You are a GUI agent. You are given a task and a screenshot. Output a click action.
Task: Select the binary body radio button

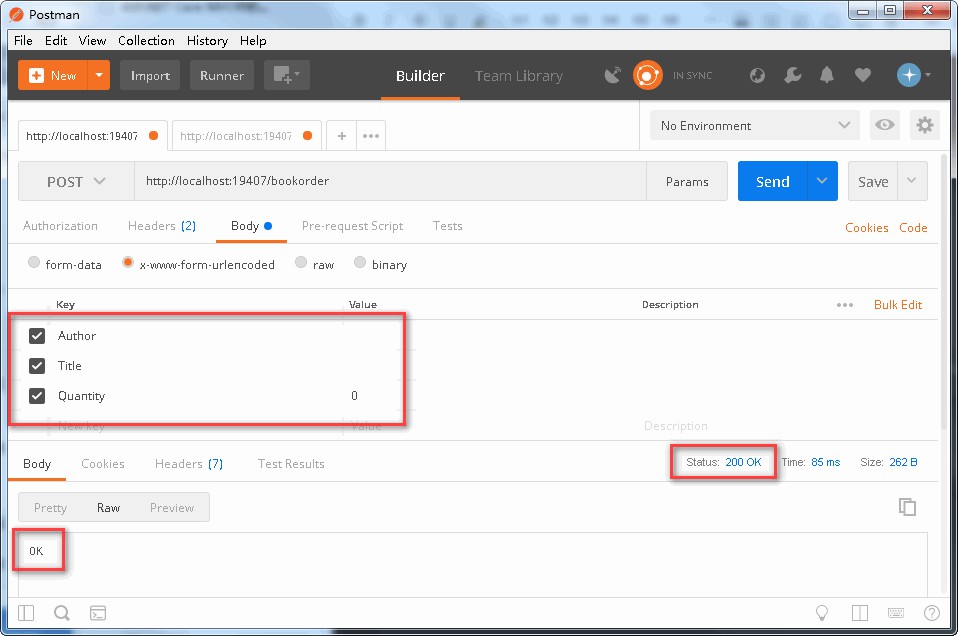coord(360,263)
